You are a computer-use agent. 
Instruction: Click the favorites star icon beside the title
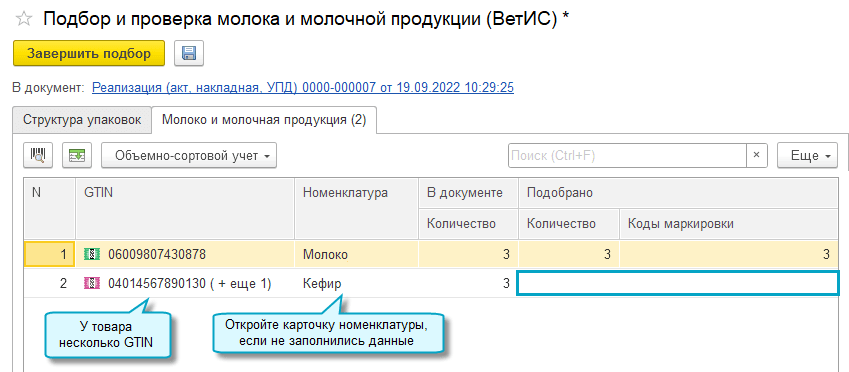[x=23, y=19]
